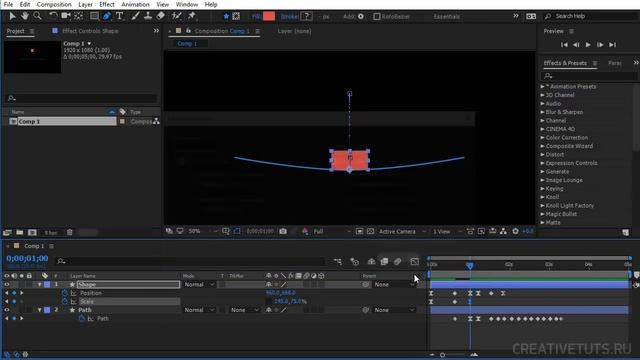Expand Animation Presets category
Viewport: 640px width, 360px height.
(x=542, y=87)
